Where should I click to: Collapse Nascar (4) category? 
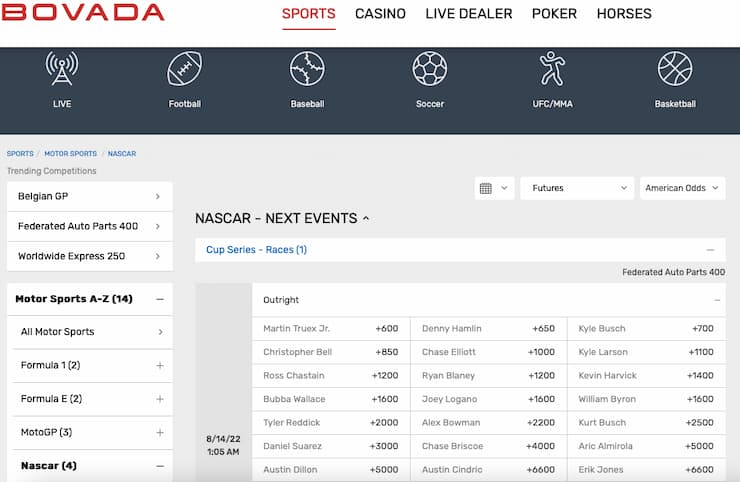click(160, 466)
